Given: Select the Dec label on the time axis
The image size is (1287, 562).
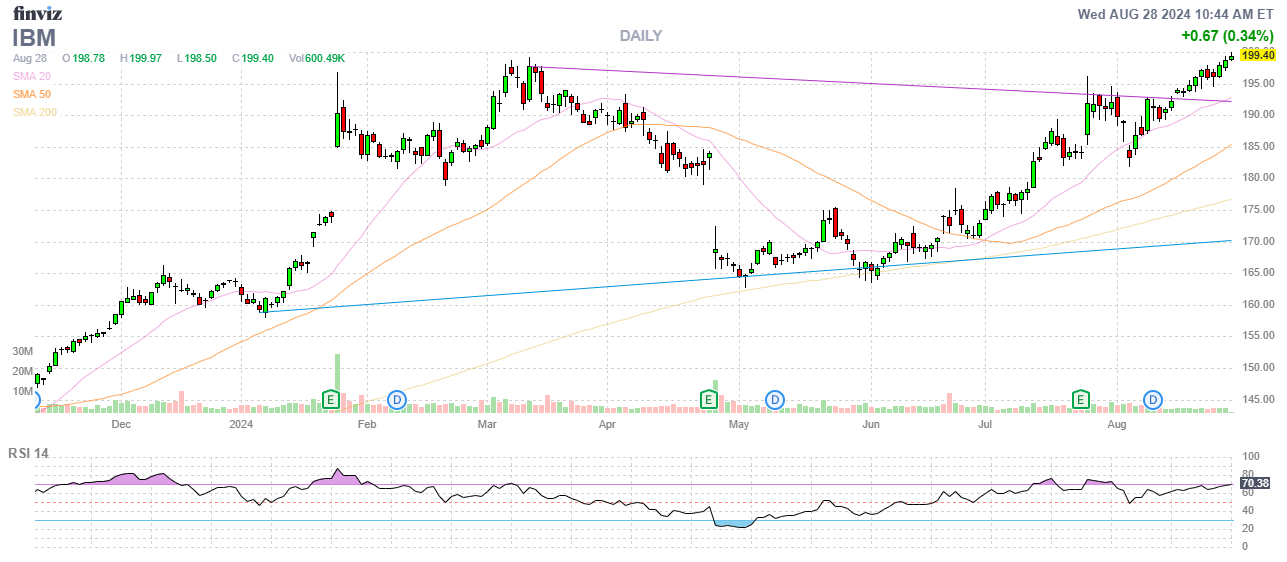Looking at the screenshot, I should (121, 425).
